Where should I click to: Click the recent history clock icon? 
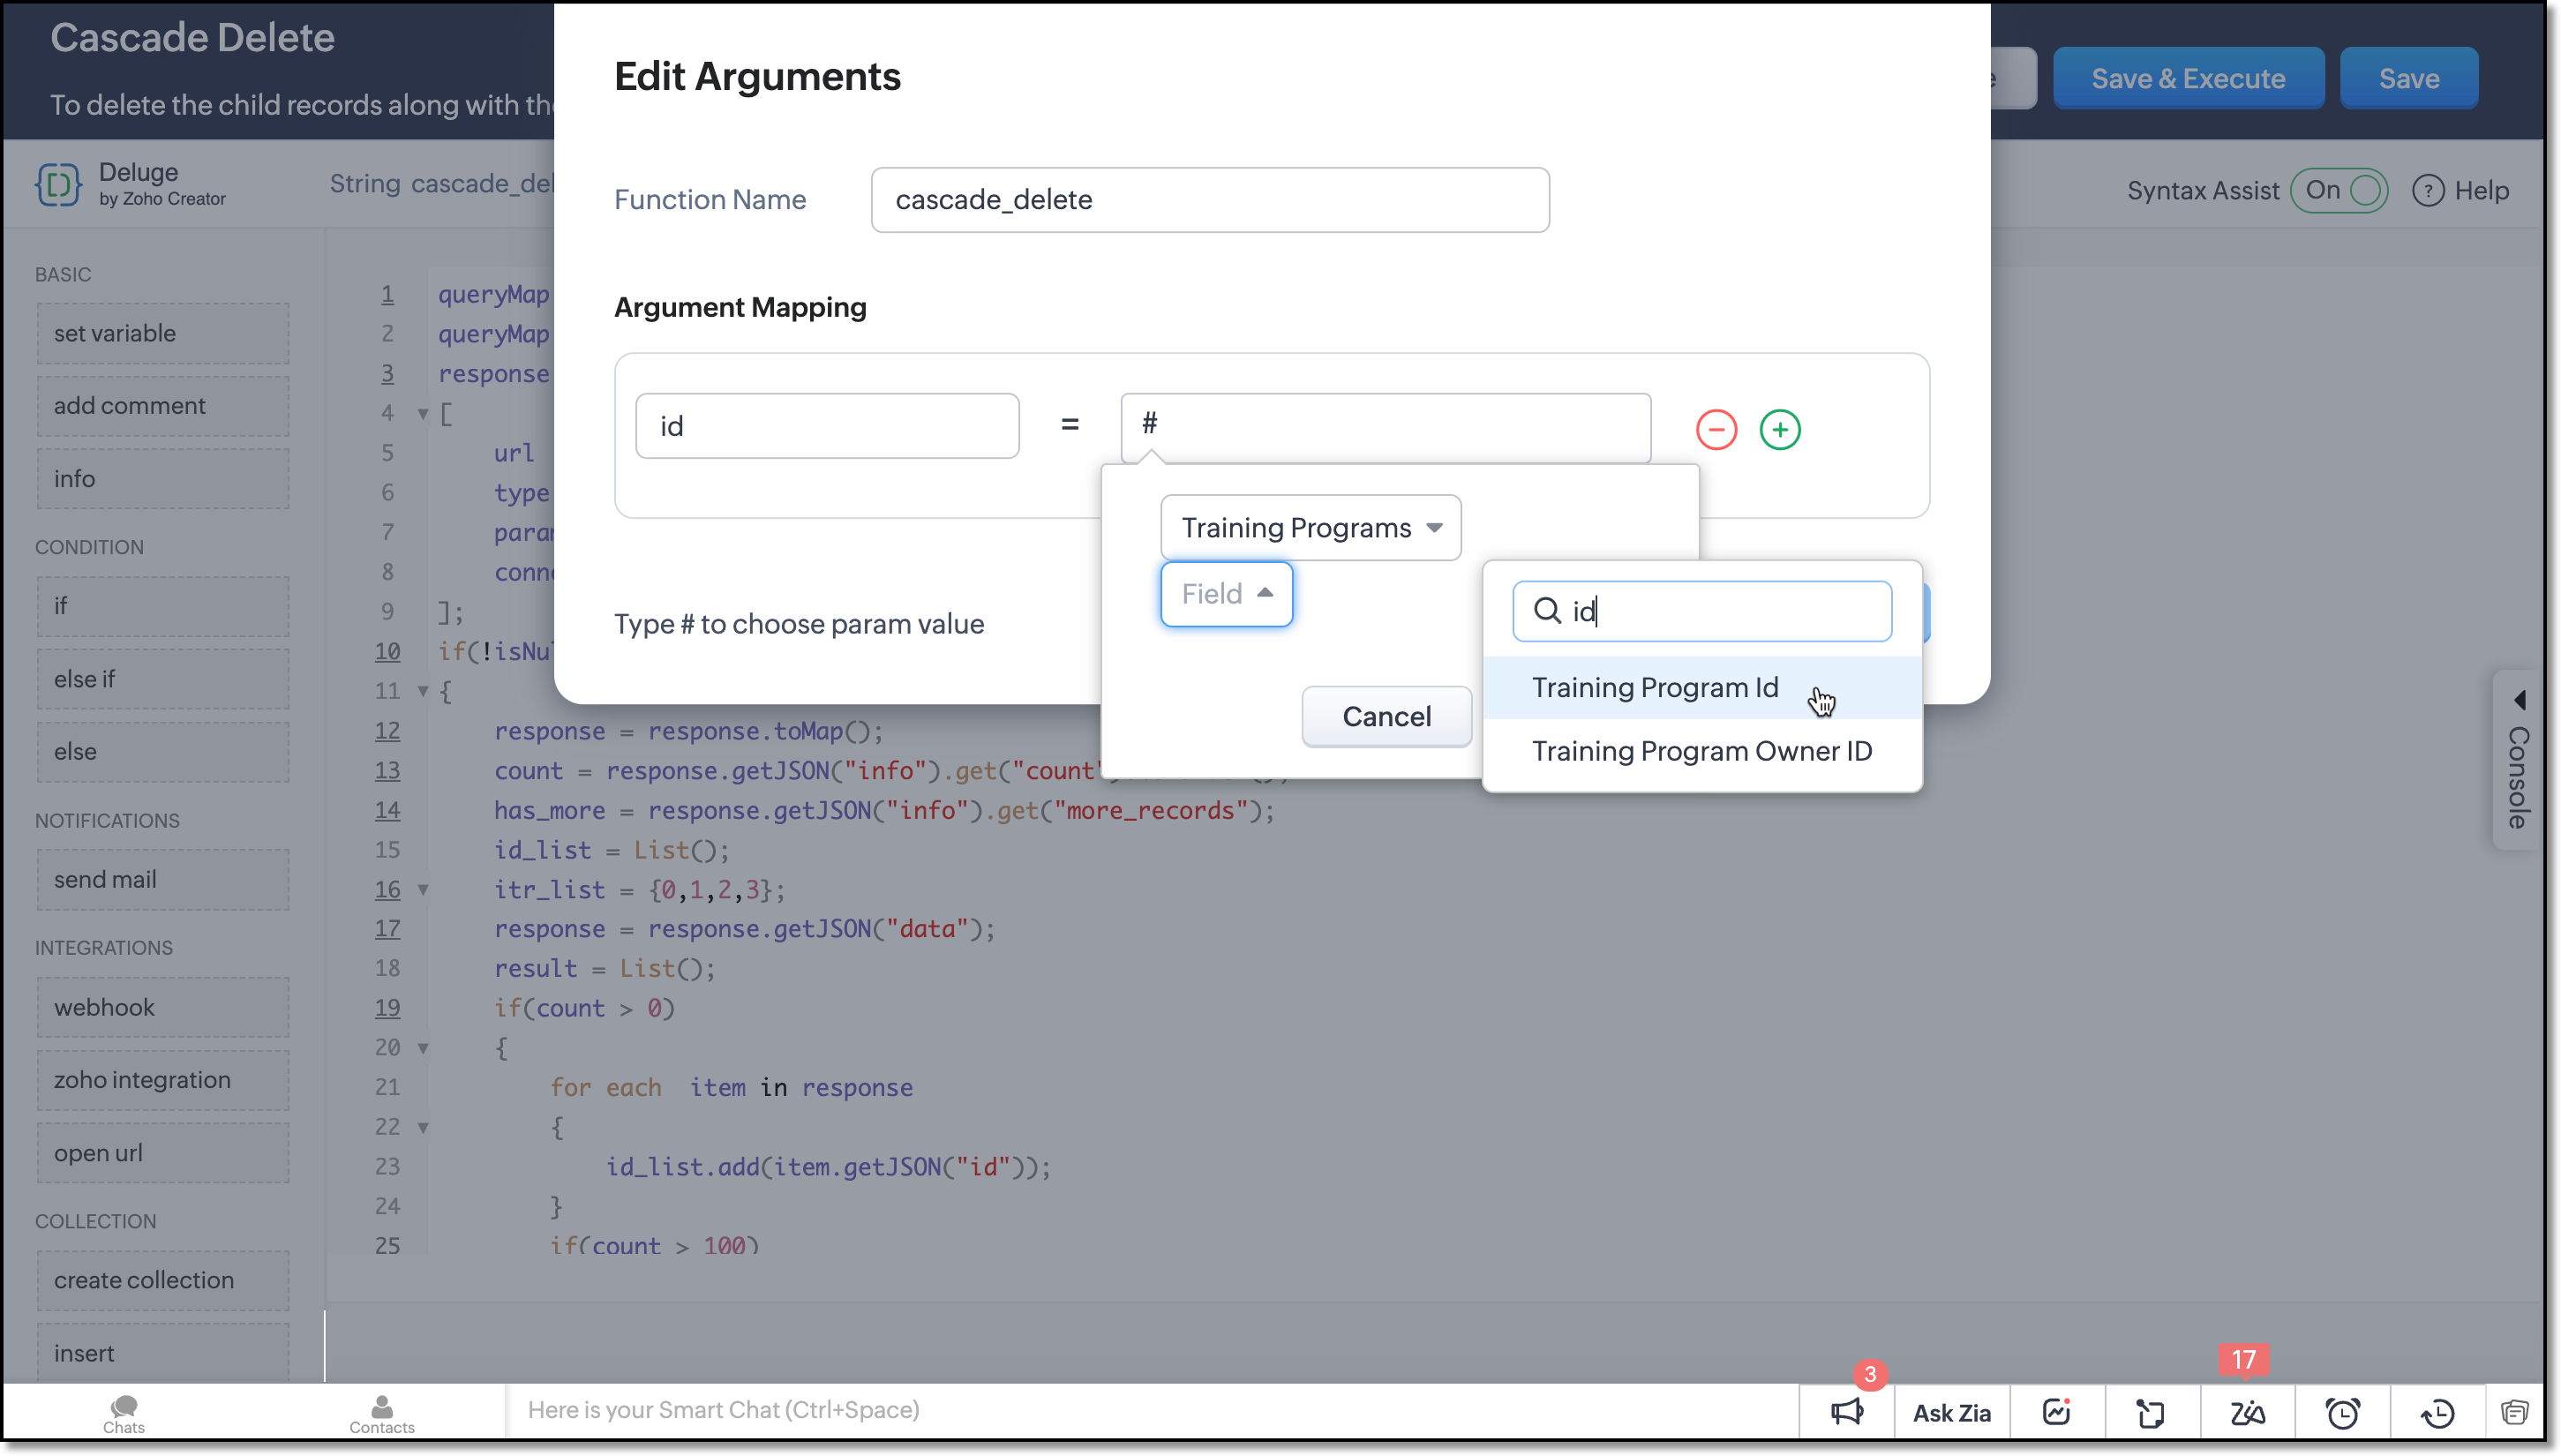2437,1412
